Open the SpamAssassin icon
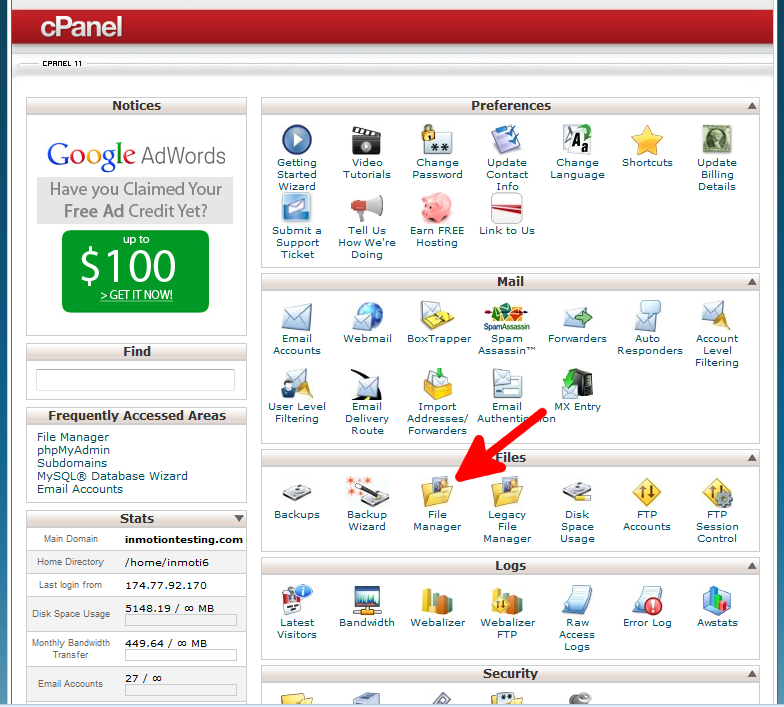This screenshot has height=707, width=784. 506,316
